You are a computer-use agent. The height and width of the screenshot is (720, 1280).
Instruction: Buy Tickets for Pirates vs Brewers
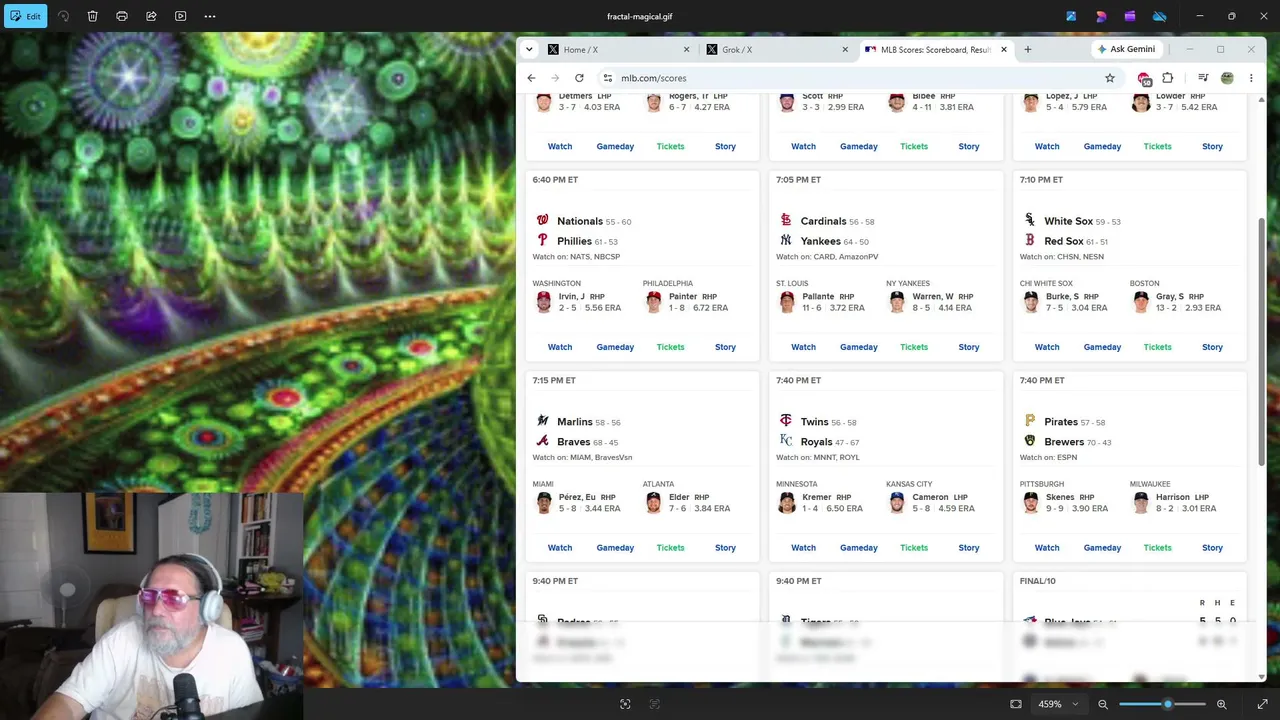[x=1157, y=548]
